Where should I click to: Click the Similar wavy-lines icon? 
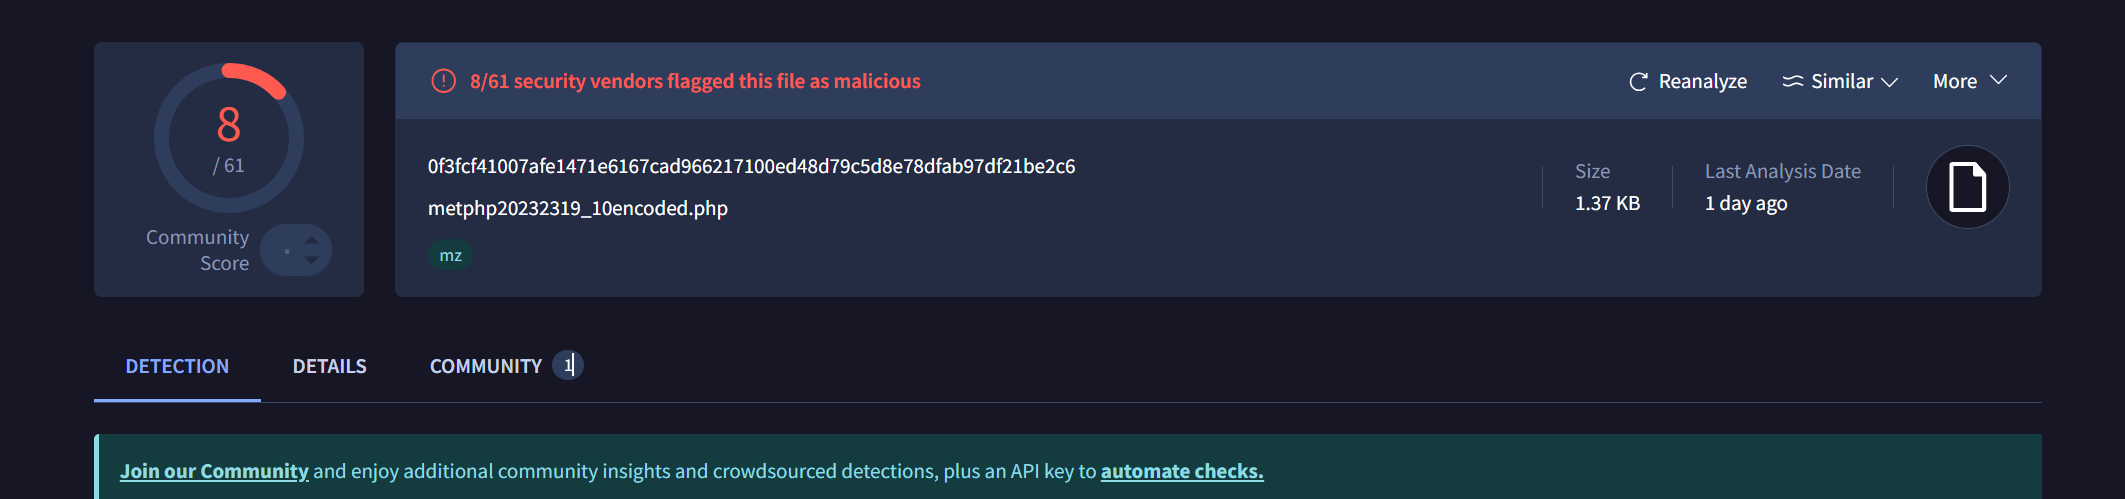(1793, 82)
